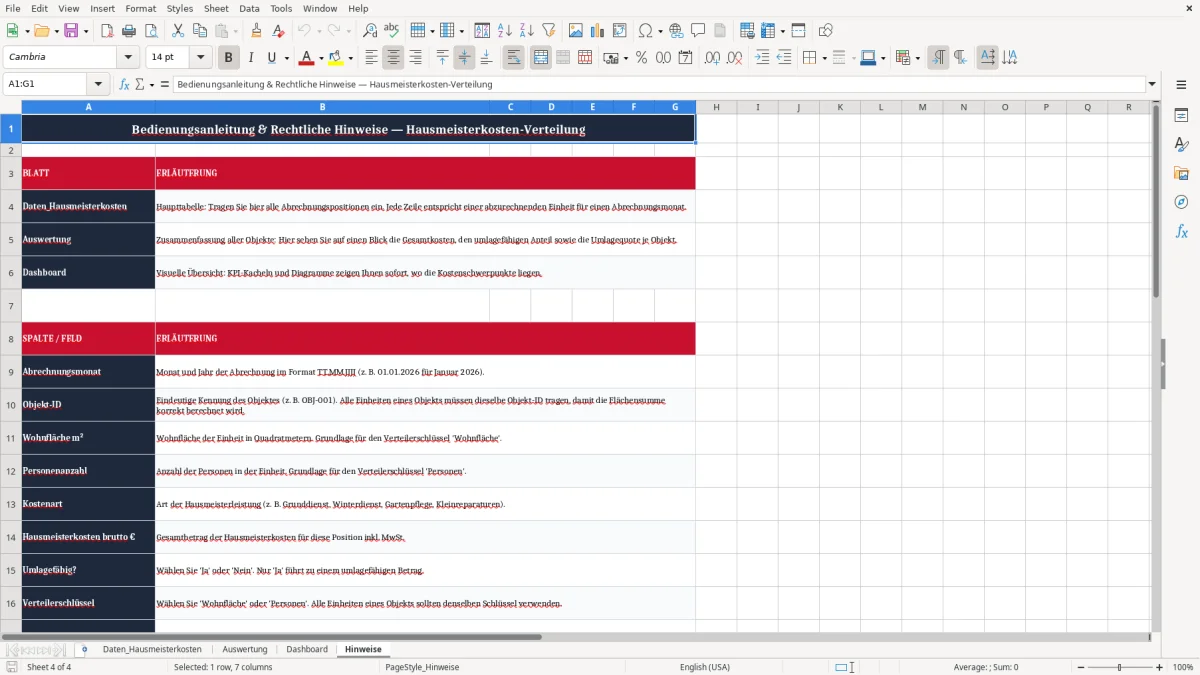This screenshot has height=675, width=1200.
Task: Add a decimal place
Action: (713, 58)
